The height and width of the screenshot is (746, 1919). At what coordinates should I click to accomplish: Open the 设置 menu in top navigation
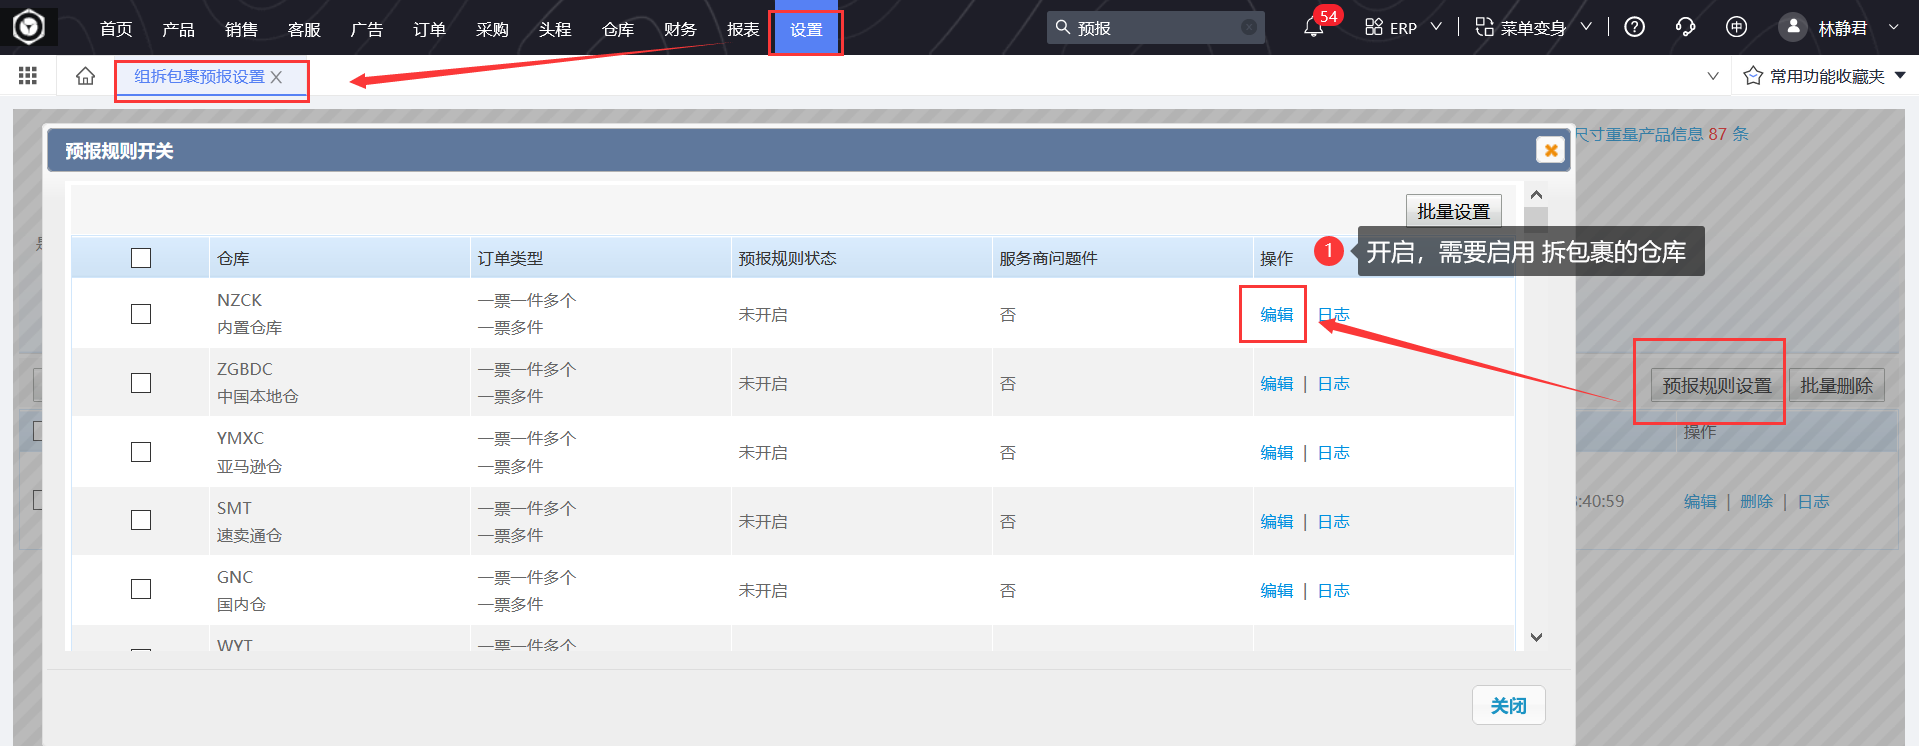pyautogui.click(x=806, y=30)
